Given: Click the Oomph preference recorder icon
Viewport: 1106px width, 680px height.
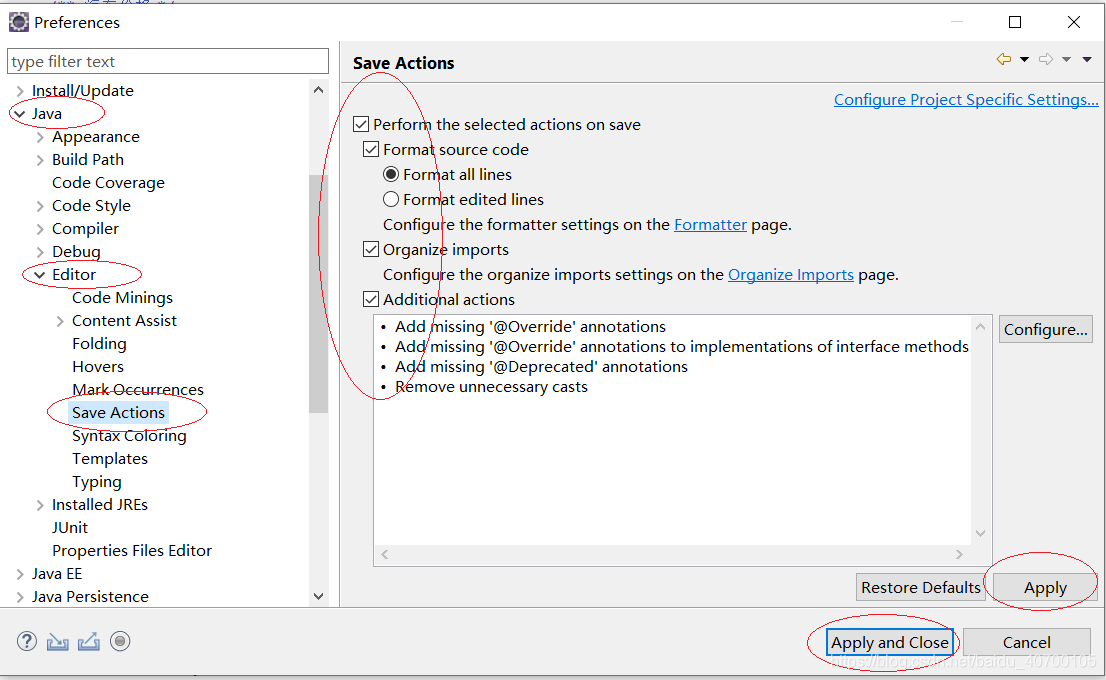Looking at the screenshot, I should click(x=120, y=641).
